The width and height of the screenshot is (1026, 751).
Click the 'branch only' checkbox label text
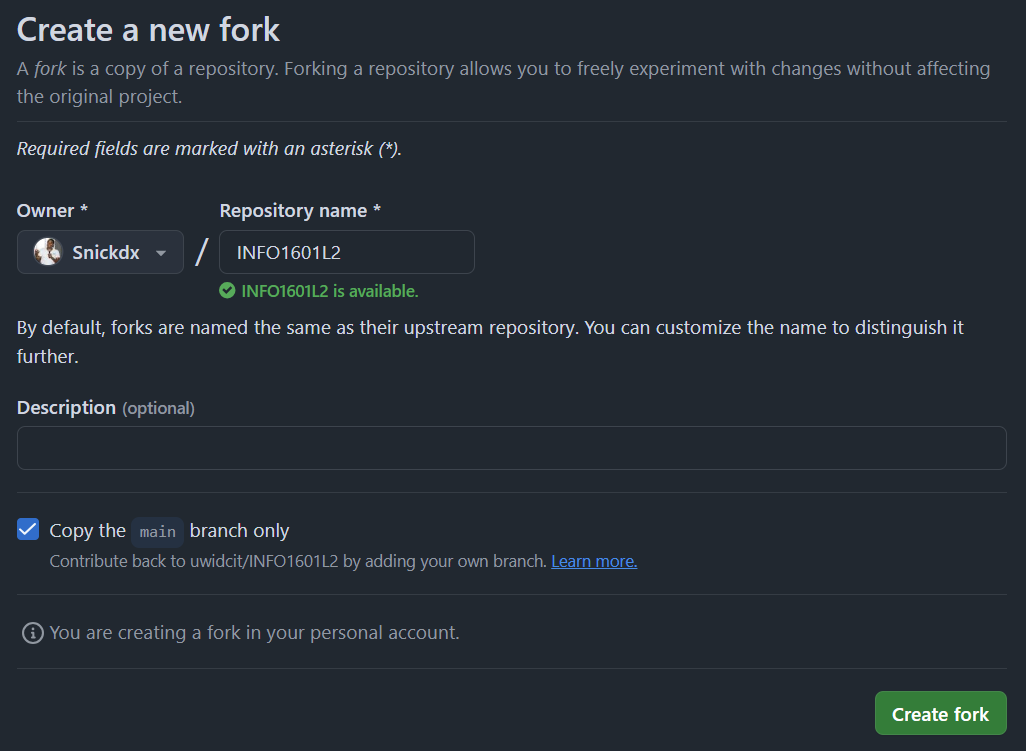(239, 530)
